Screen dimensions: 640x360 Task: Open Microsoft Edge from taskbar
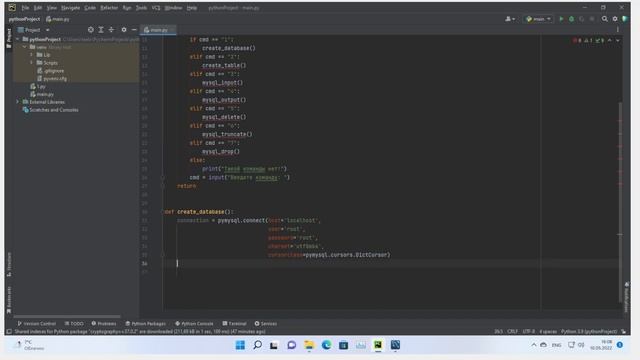(326, 345)
